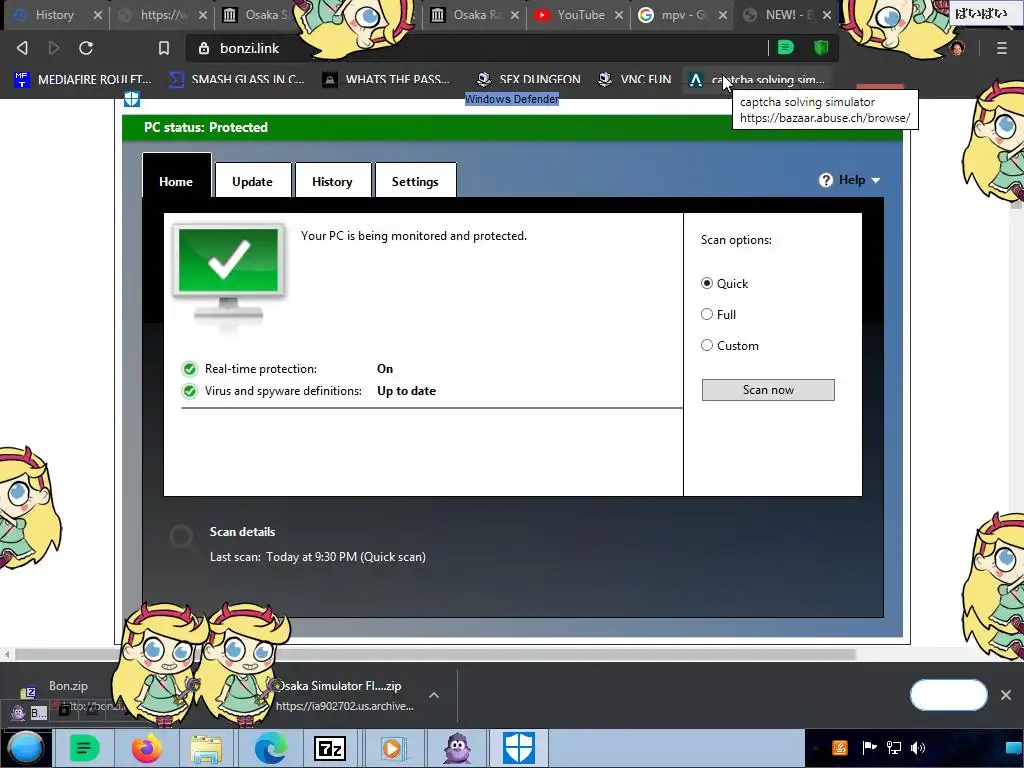The image size is (1024, 768).
Task: Click the Java tray icon
Action: tap(840, 748)
